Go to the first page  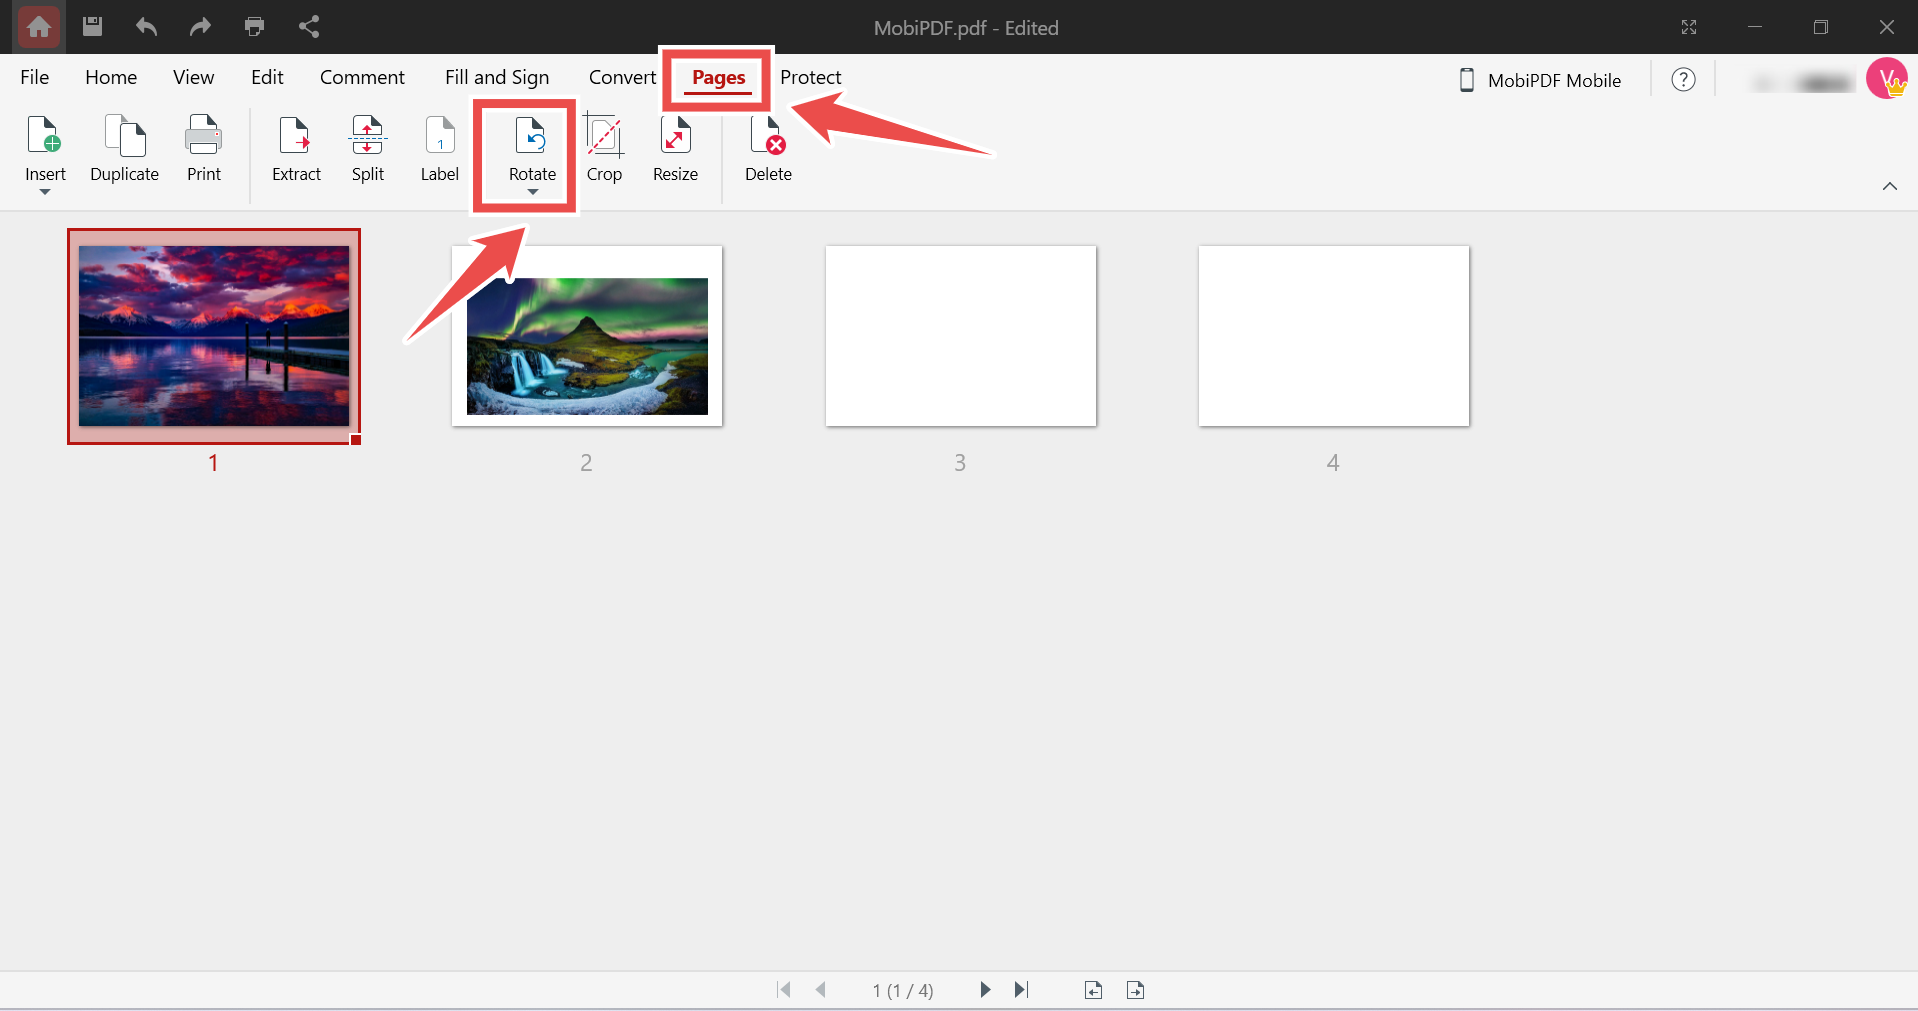784,990
